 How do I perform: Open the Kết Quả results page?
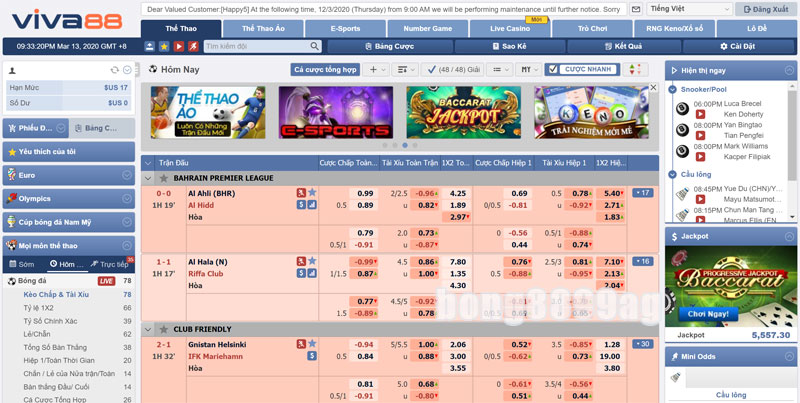pyautogui.click(x=623, y=46)
